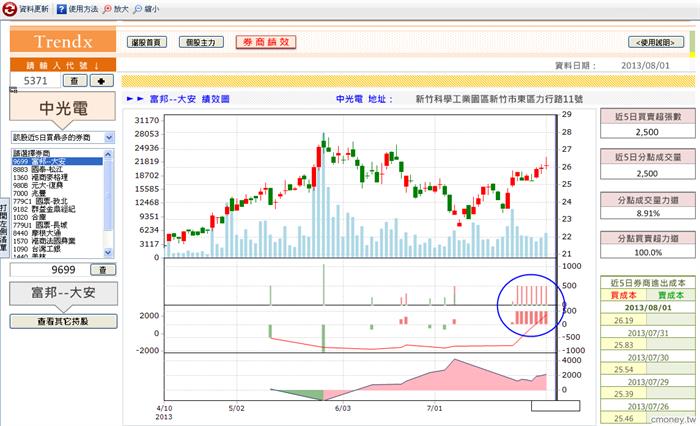700x426 pixels.
Task: Click the stock code field showing 5371
Action: pos(35,81)
